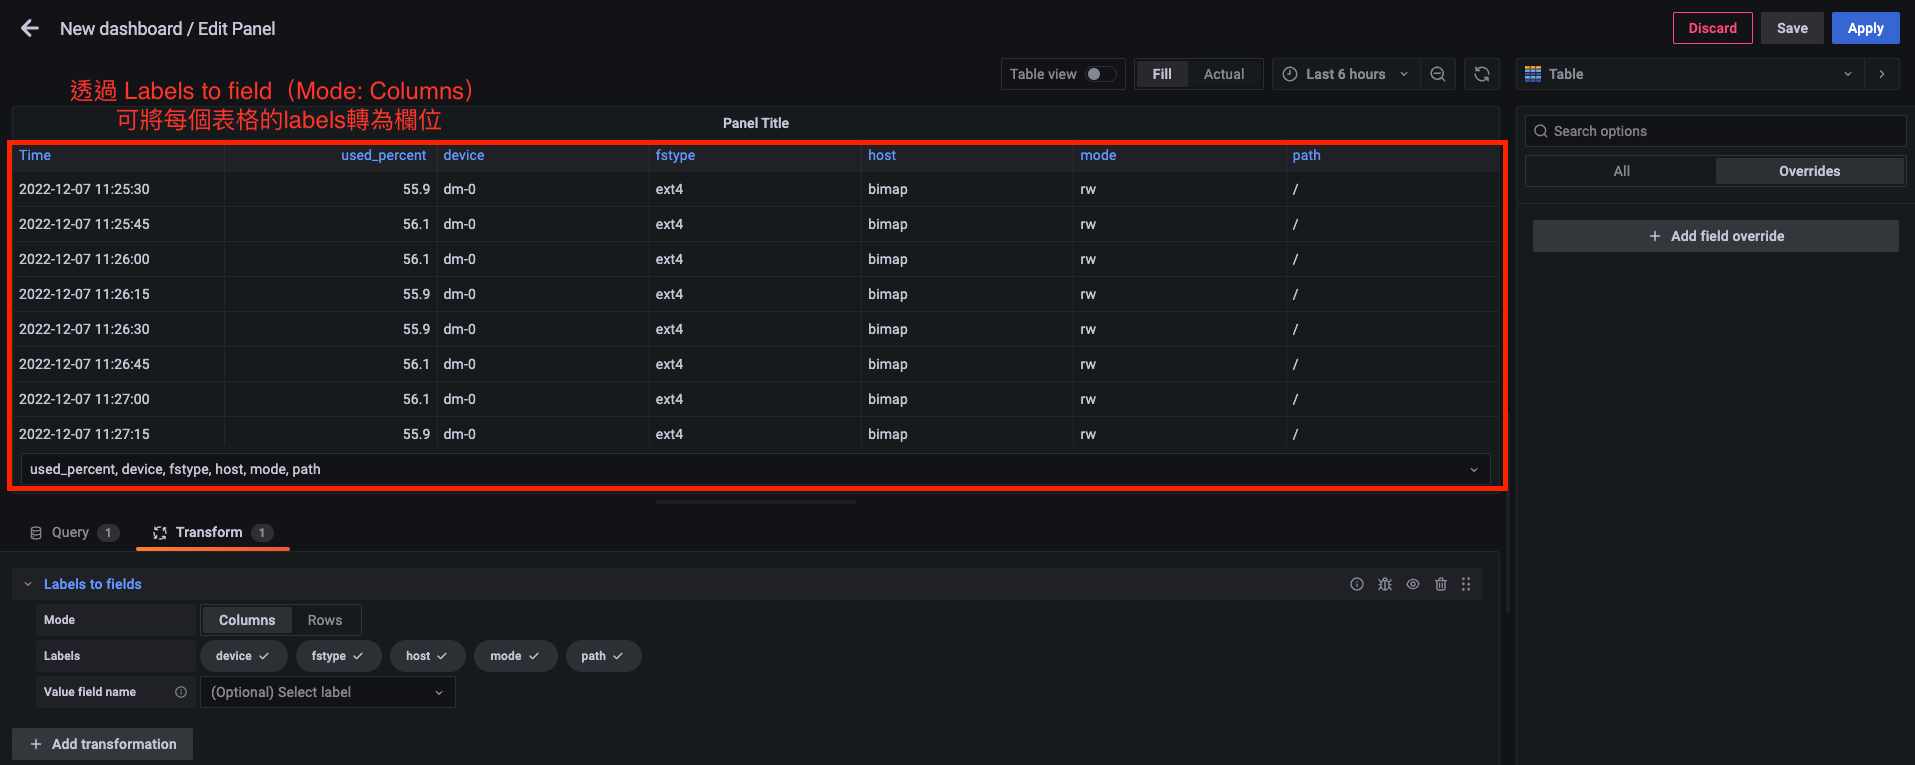Viewport: 1915px width, 765px height.
Task: Open the Value field name select
Action: pyautogui.click(x=328, y=692)
